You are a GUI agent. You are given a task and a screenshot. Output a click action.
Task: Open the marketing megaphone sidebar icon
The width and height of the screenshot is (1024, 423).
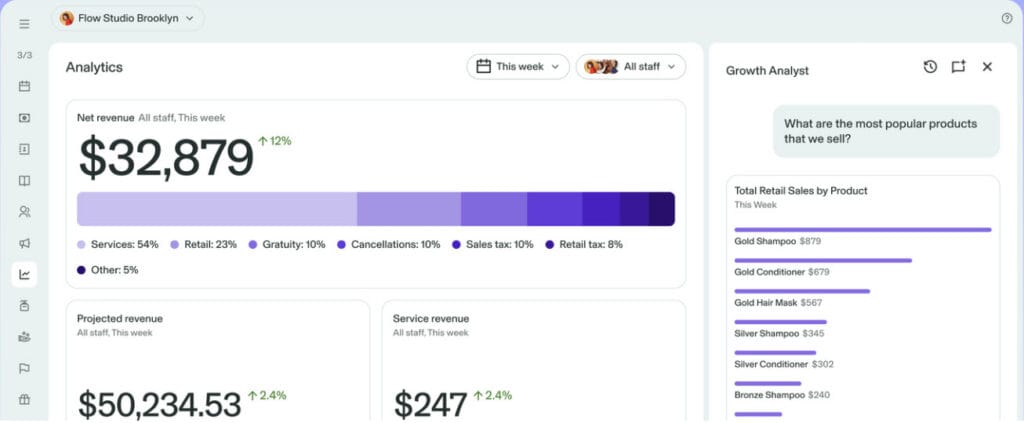24,243
